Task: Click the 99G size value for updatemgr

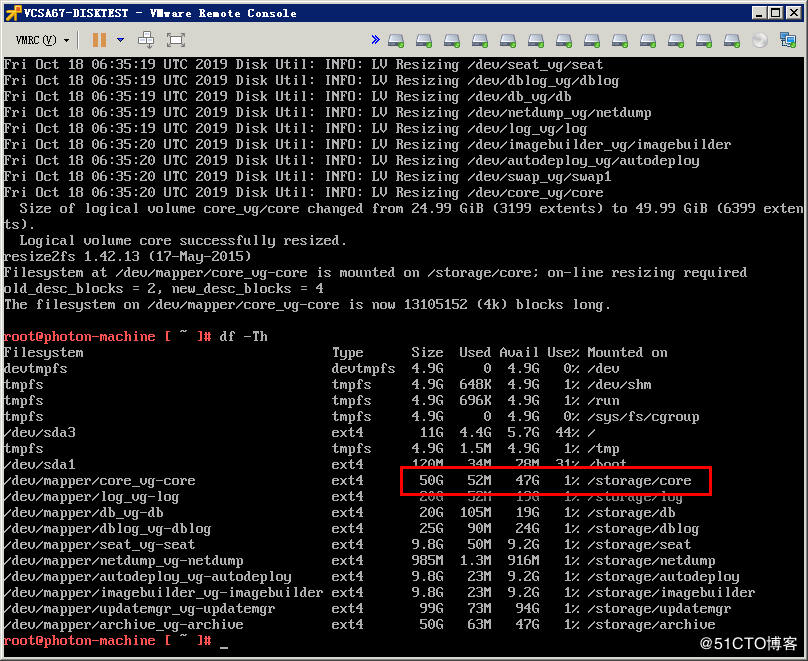Action: [x=431, y=608]
